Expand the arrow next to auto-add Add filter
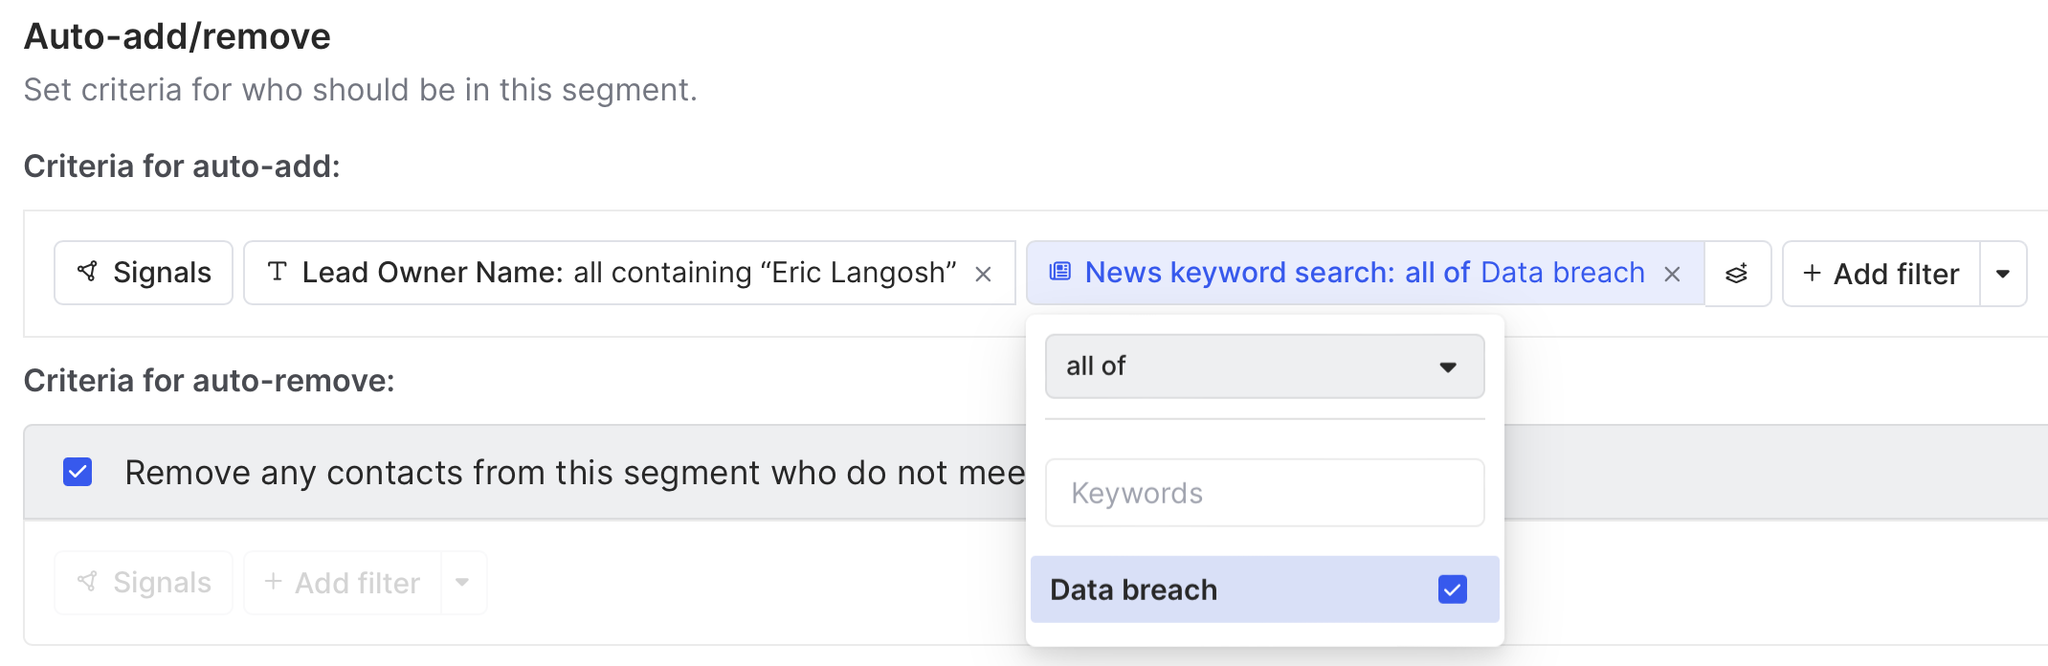2048x666 pixels. 2003,273
